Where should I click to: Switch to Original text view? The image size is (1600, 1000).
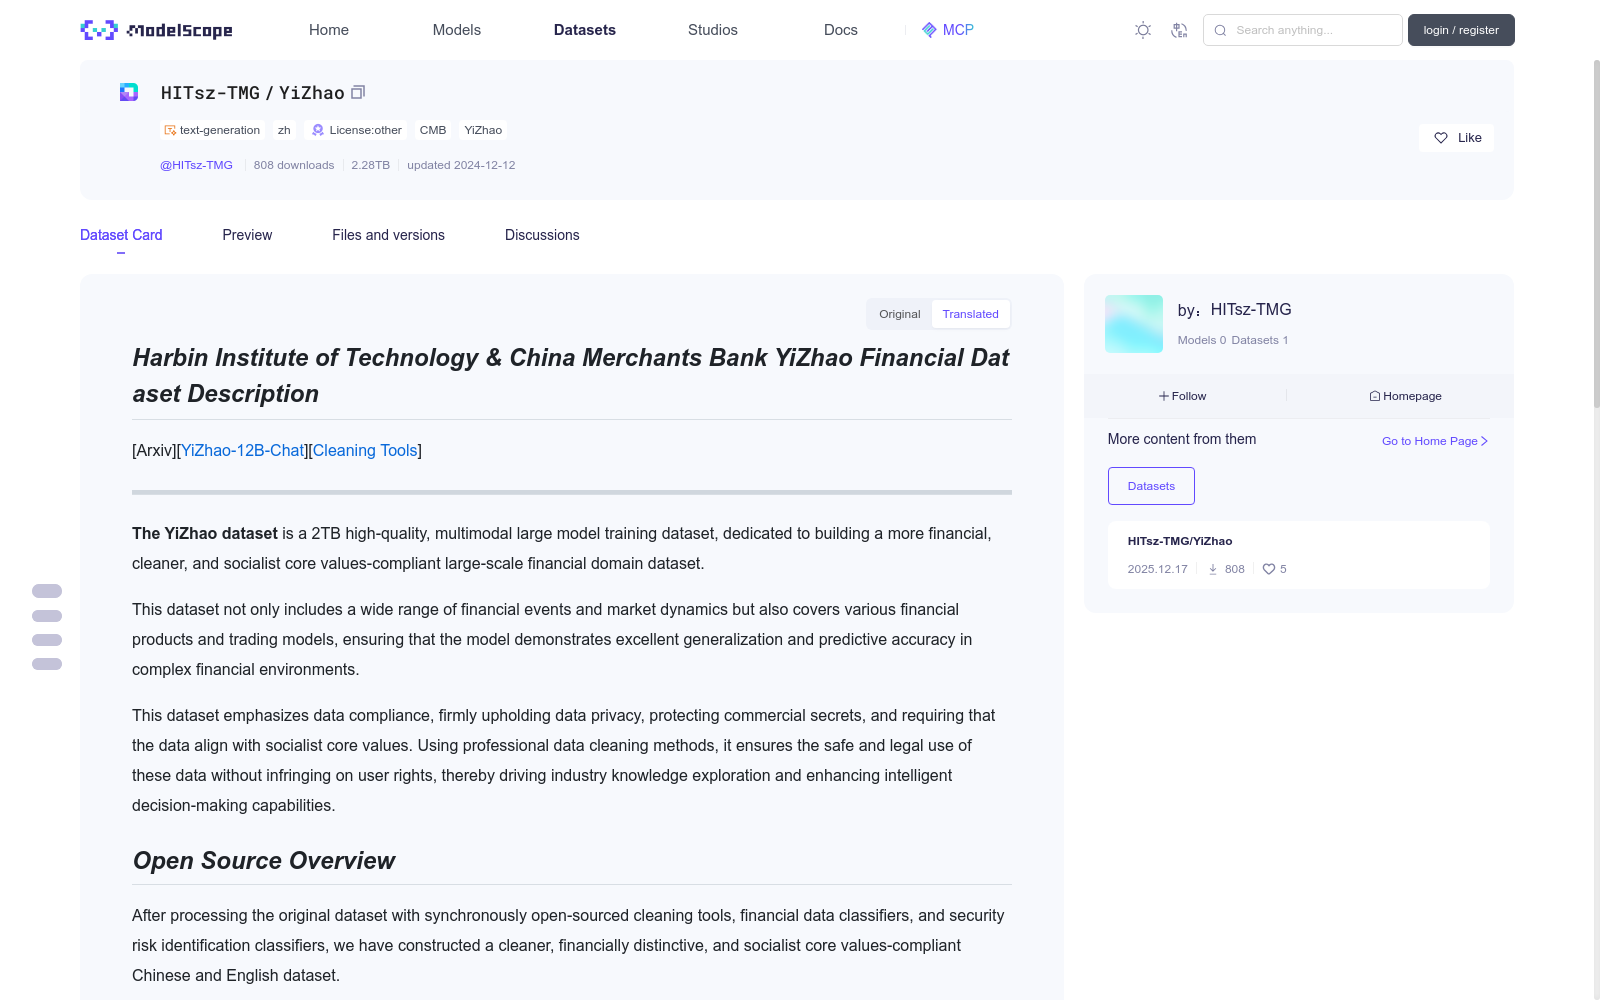click(x=900, y=314)
